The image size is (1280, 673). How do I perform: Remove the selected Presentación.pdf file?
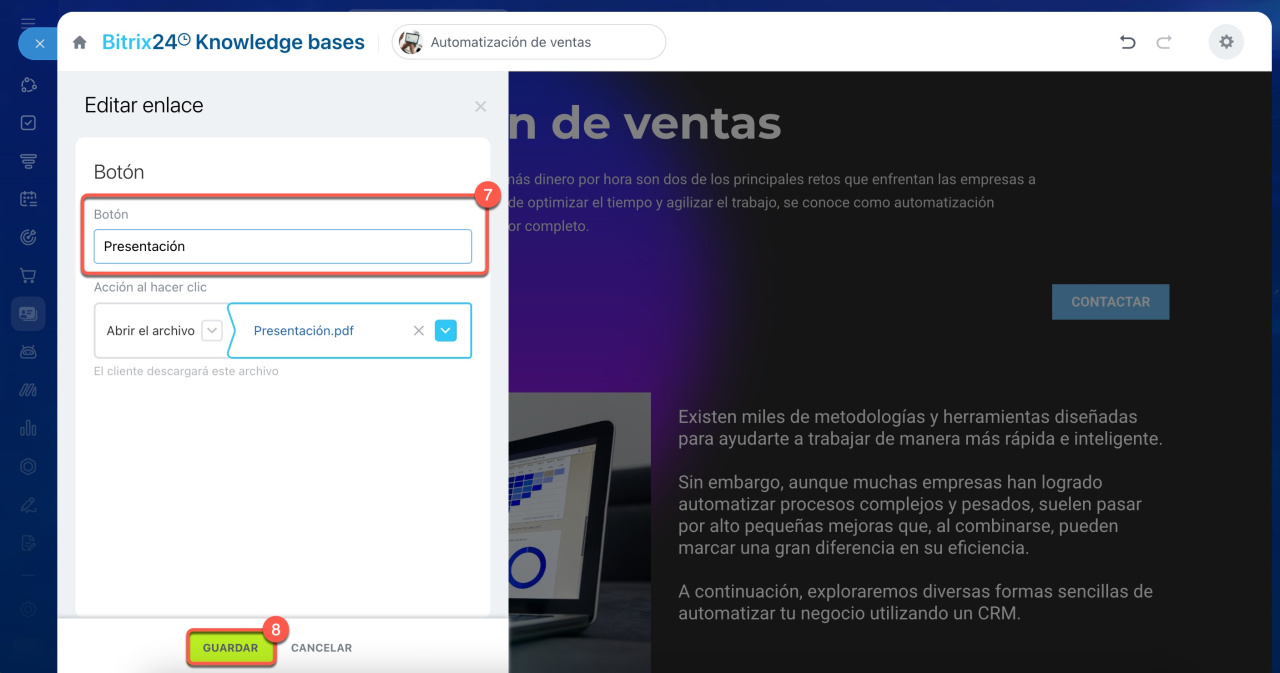coord(419,331)
